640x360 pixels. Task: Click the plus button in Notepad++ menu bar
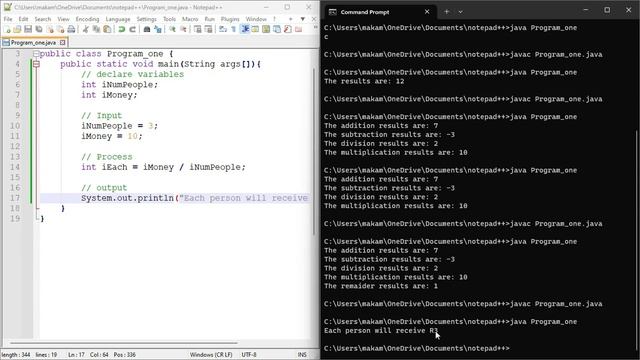(x=291, y=19)
